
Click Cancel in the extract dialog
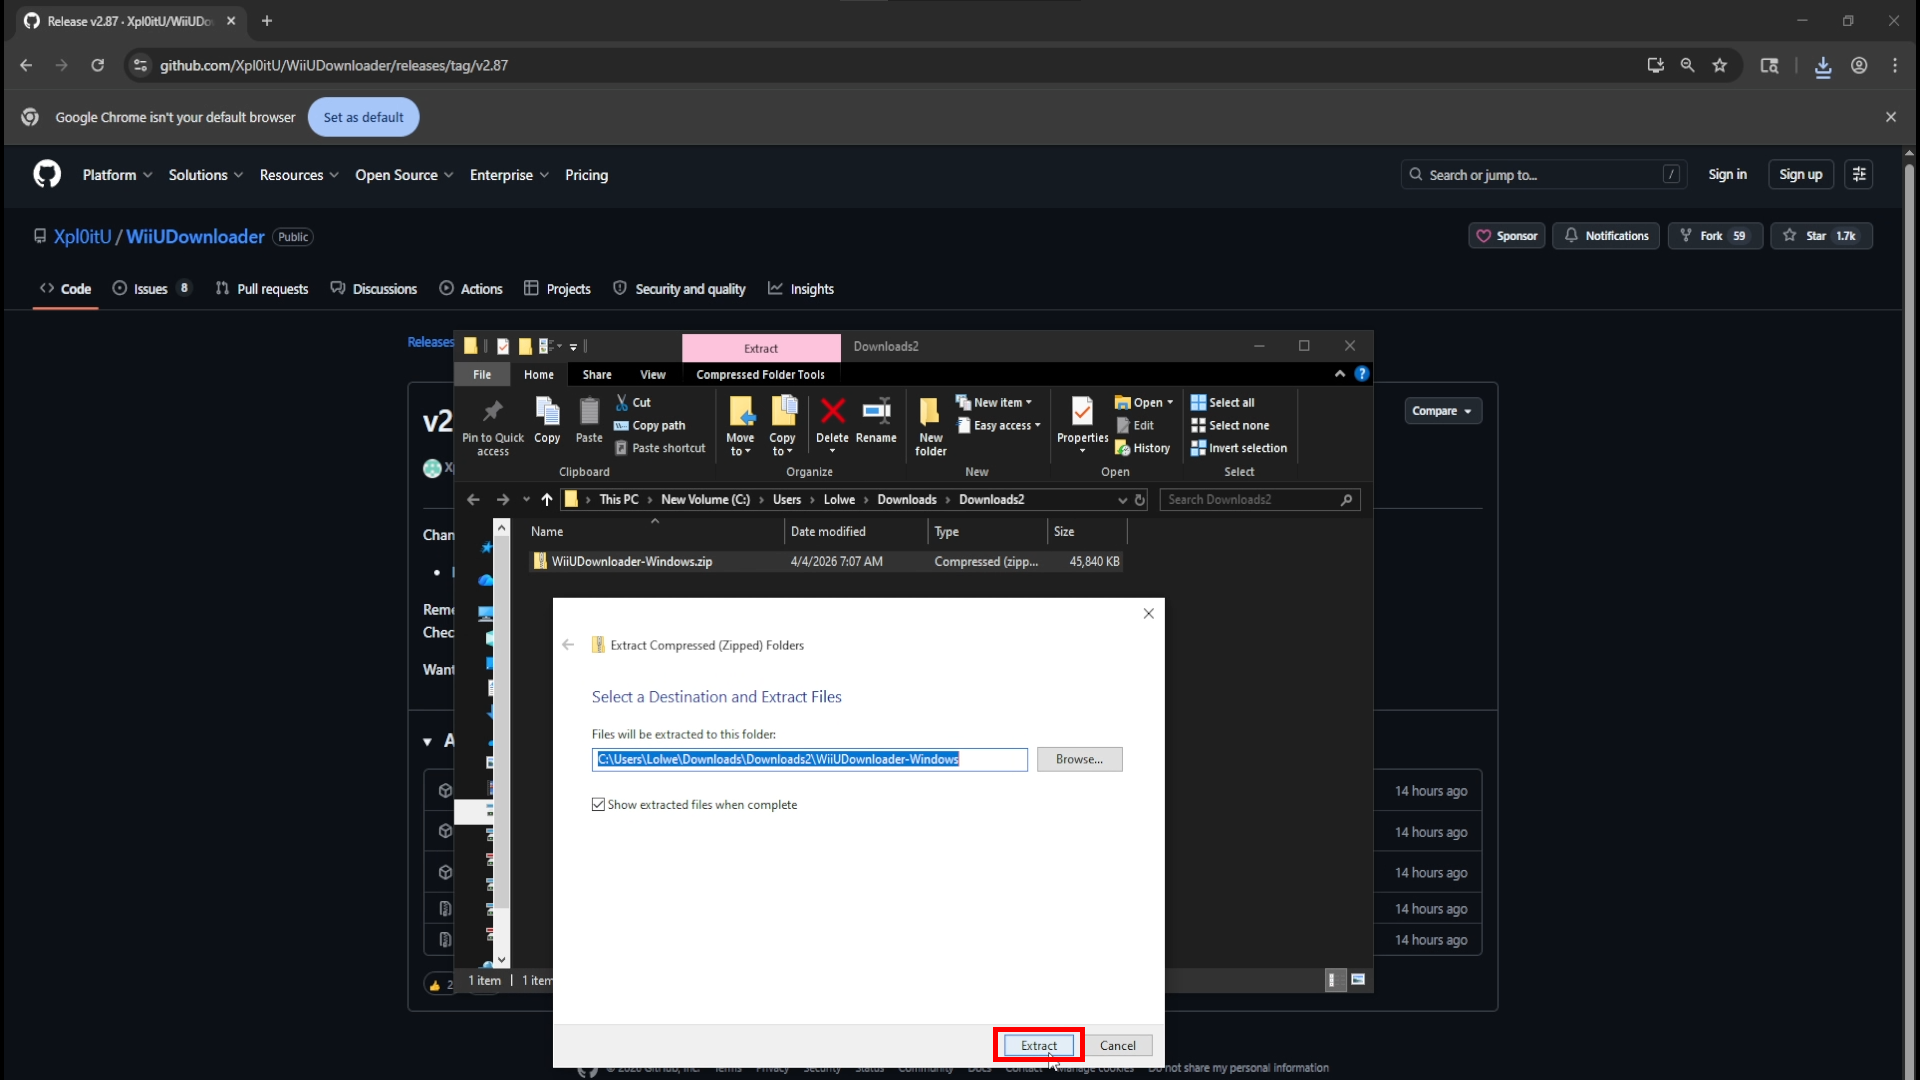pyautogui.click(x=1117, y=1046)
